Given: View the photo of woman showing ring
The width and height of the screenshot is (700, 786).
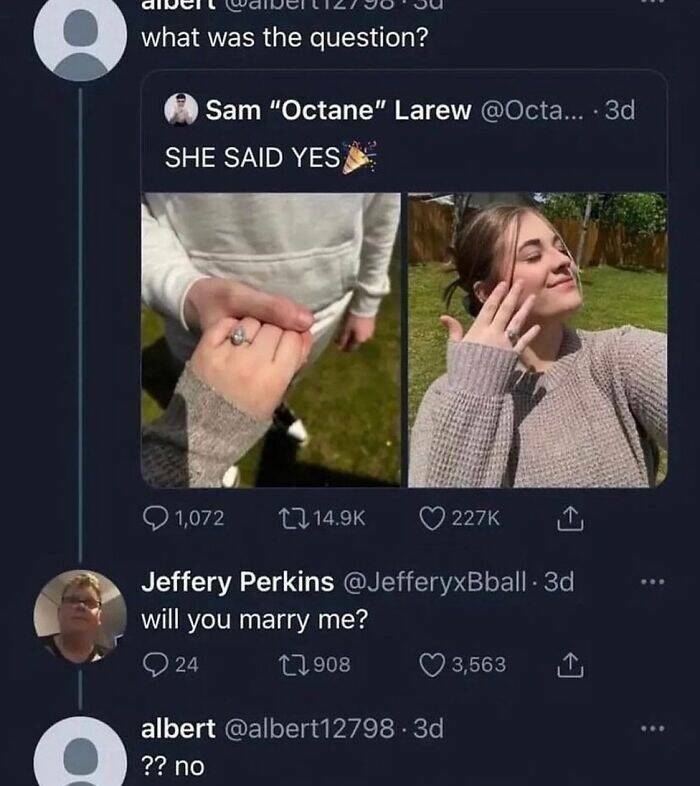Looking at the screenshot, I should pyautogui.click(x=537, y=340).
